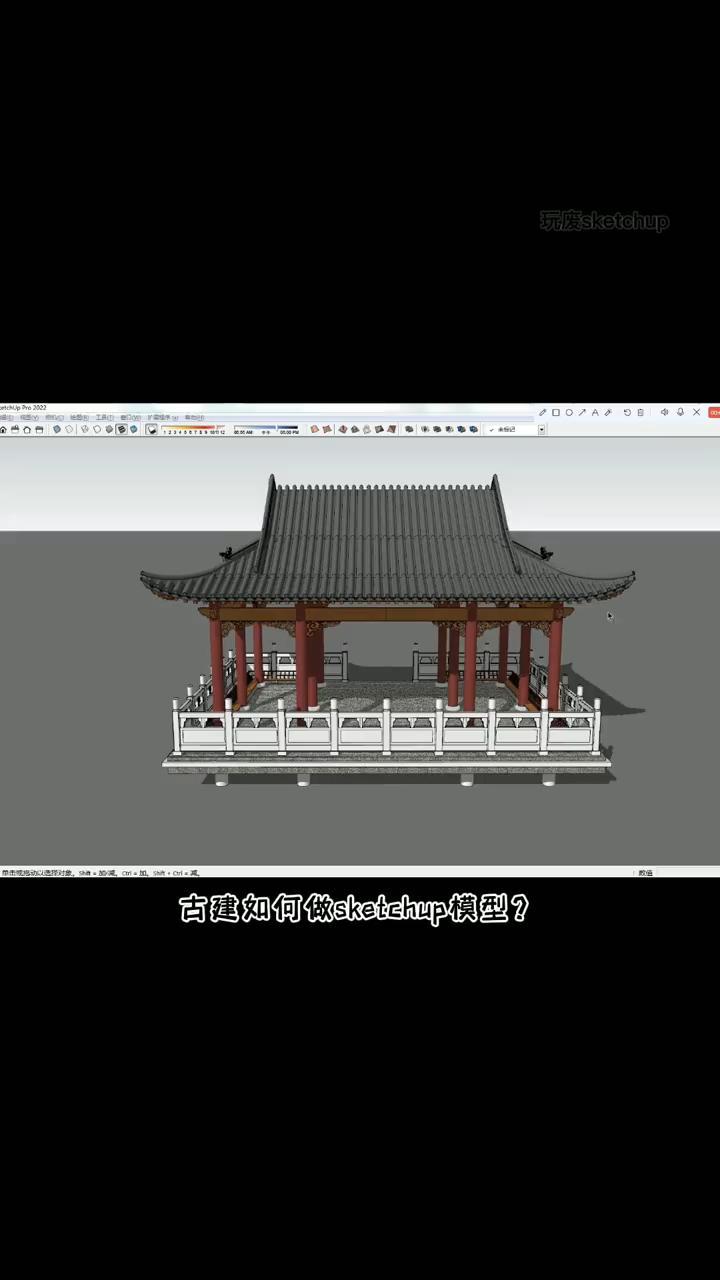The height and width of the screenshot is (1280, 720).
Task: Close the annotation toolbar with X
Action: pyautogui.click(x=697, y=412)
